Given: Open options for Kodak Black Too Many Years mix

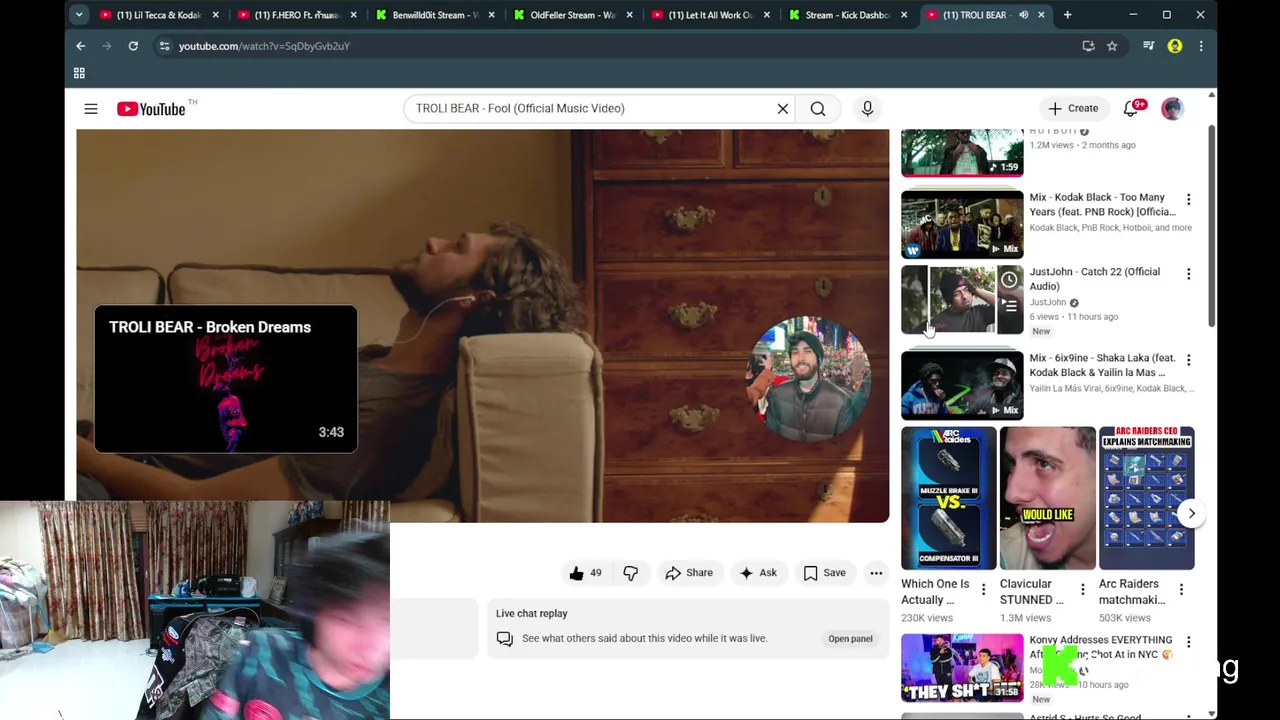Looking at the screenshot, I should pos(1188,200).
